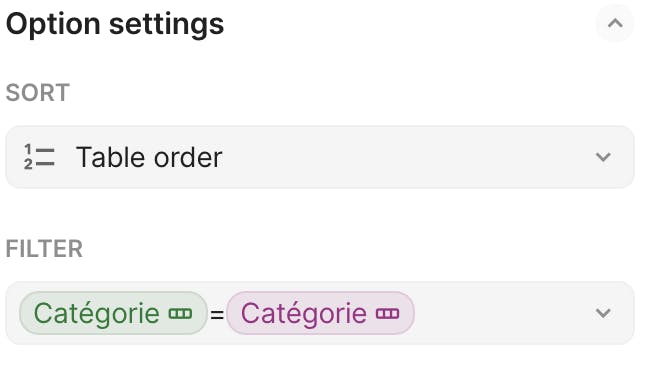
Task: Click the Table order text
Action: pos(149,157)
